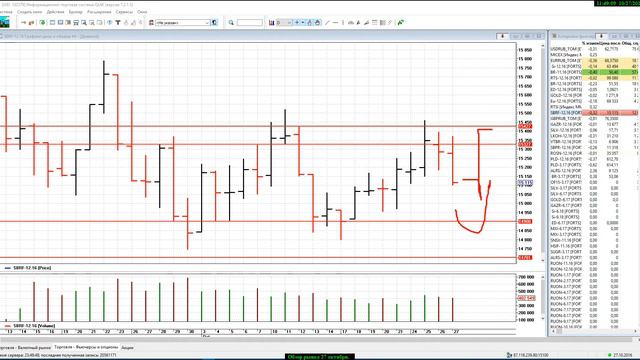Viewport: 640px width, 360px height.
Task: Select the Si-12.16 row
Action: [594, 66]
